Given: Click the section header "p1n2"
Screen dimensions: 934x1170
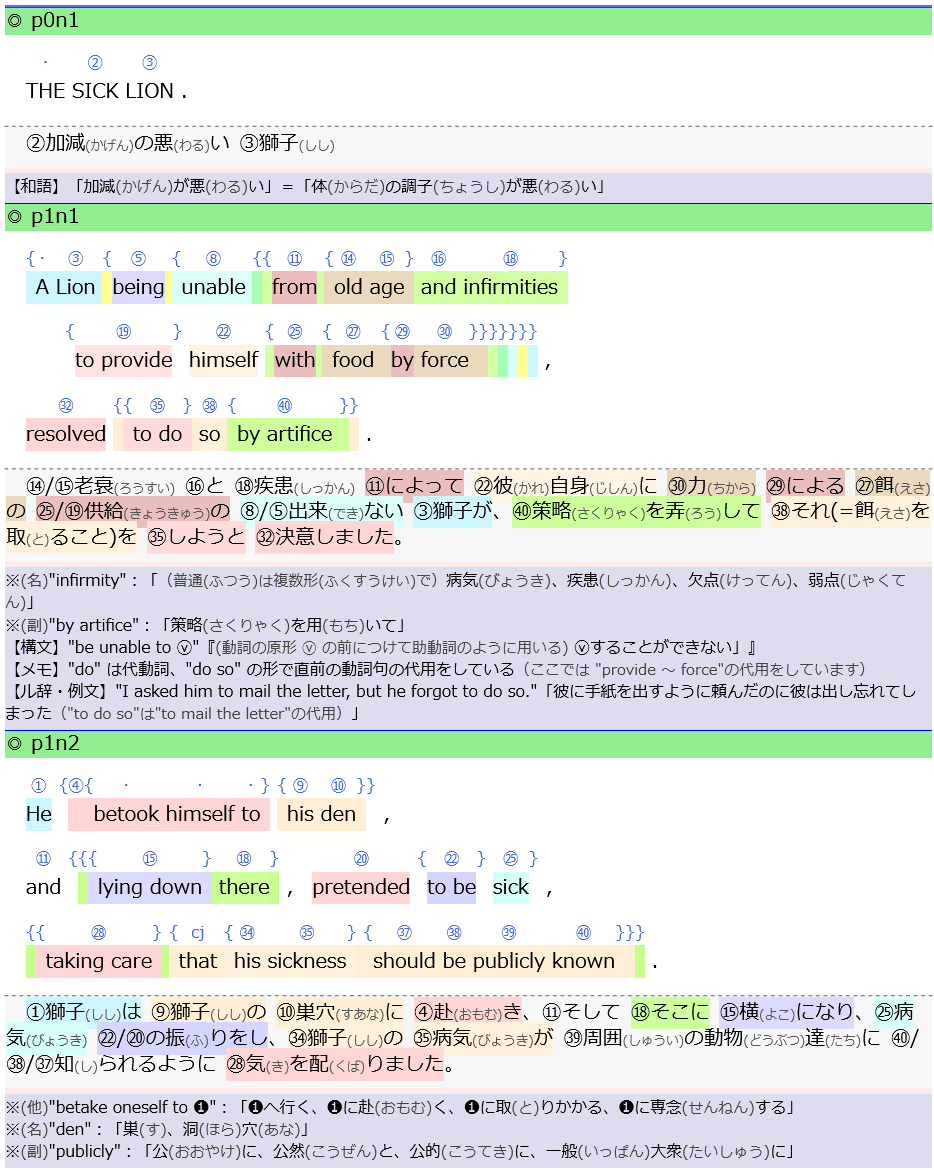Looking at the screenshot, I should coord(468,744).
